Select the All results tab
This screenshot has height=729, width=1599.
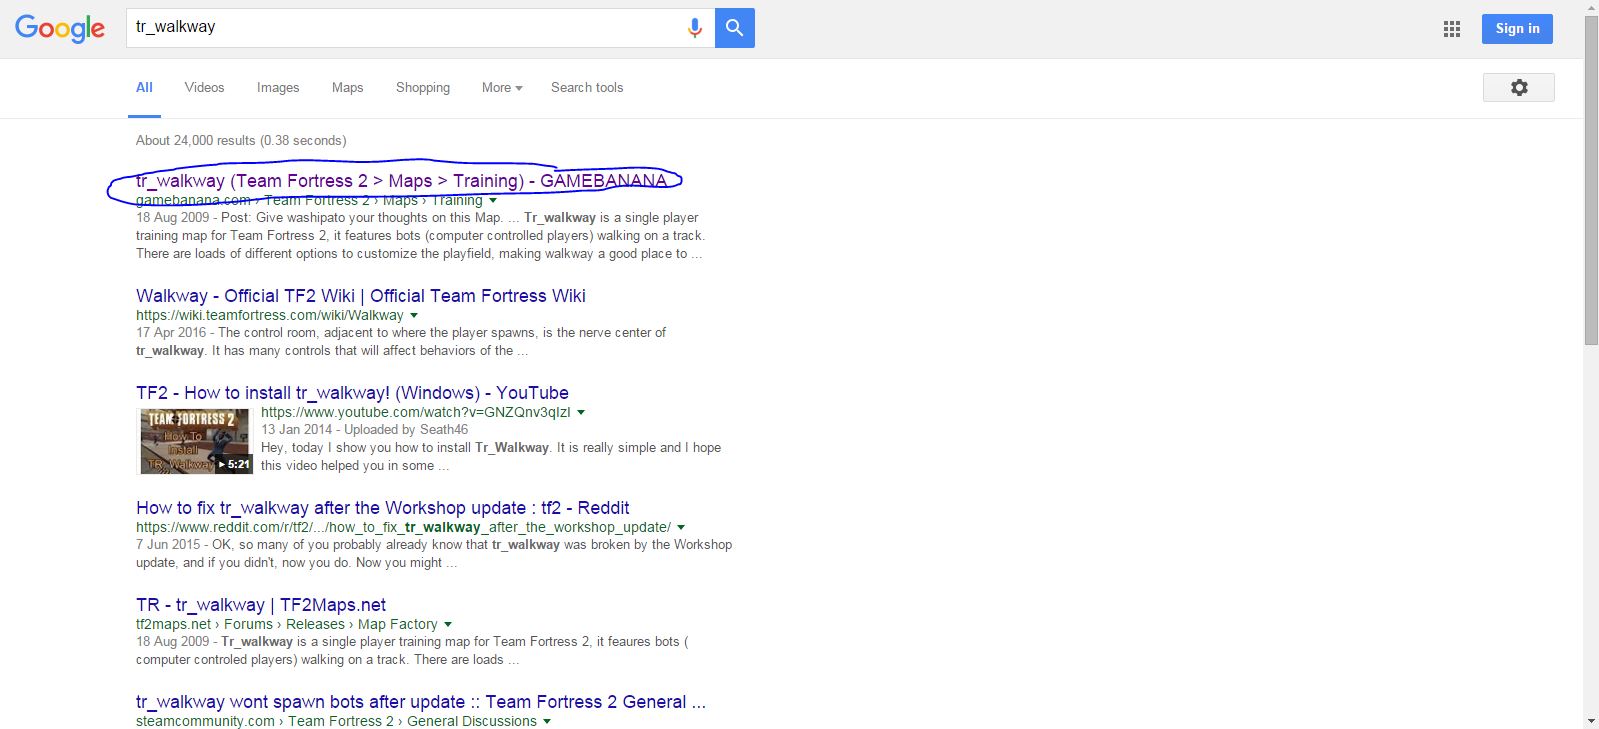(x=144, y=88)
